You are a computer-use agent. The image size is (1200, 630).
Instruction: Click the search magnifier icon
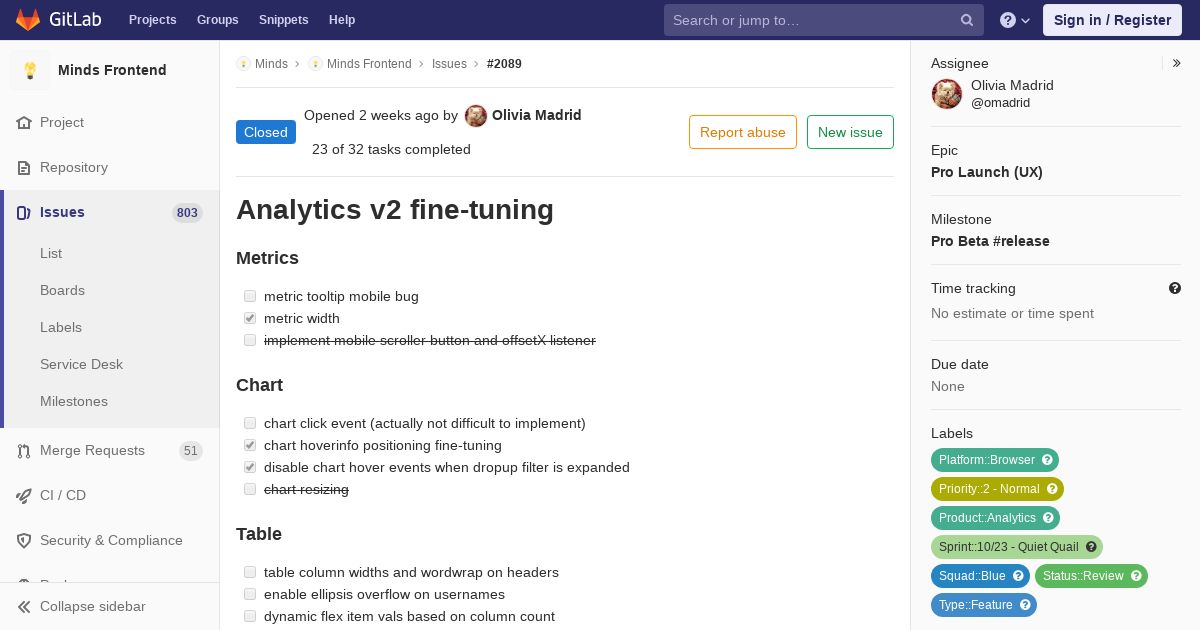(x=967, y=20)
